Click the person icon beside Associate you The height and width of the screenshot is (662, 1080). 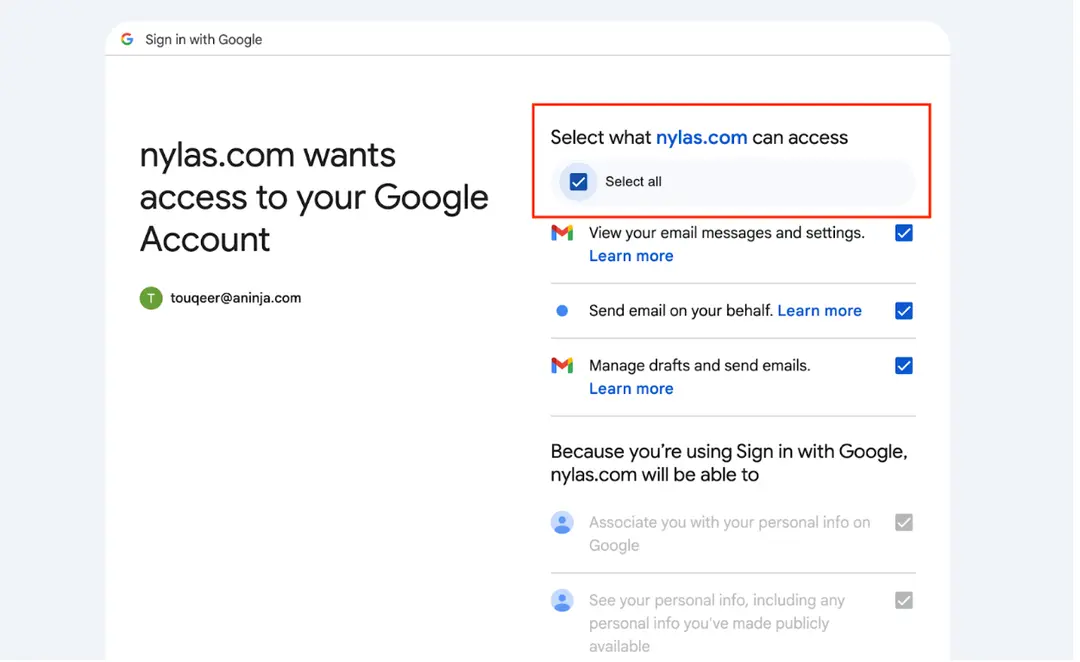click(x=562, y=523)
